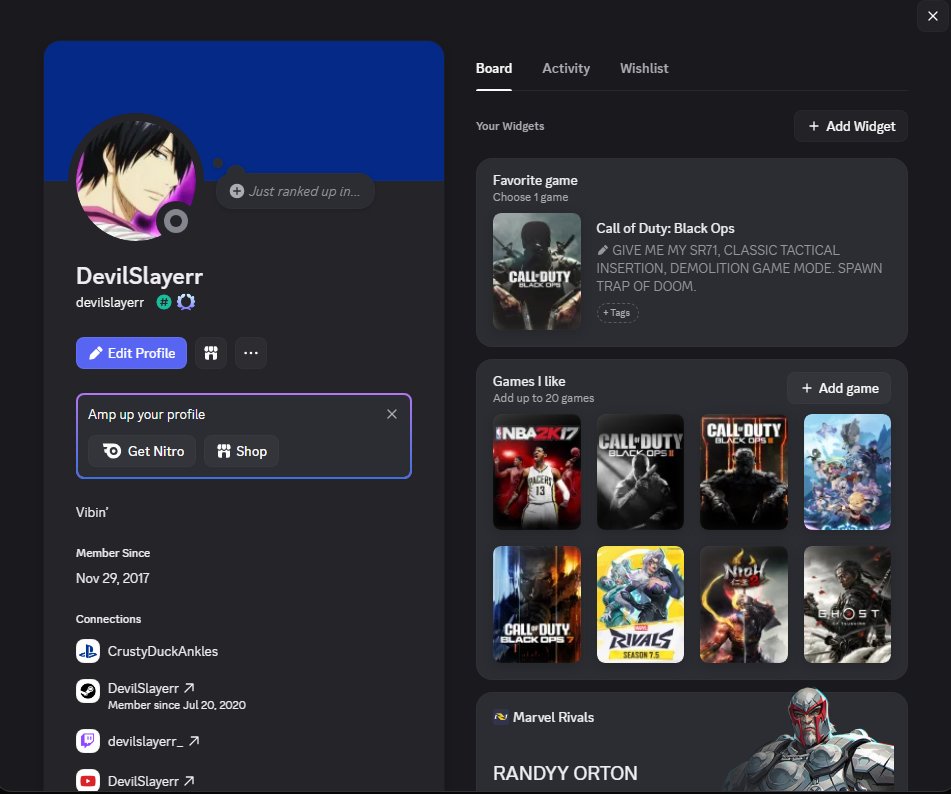Click the offline status indicator on avatar

[176, 221]
